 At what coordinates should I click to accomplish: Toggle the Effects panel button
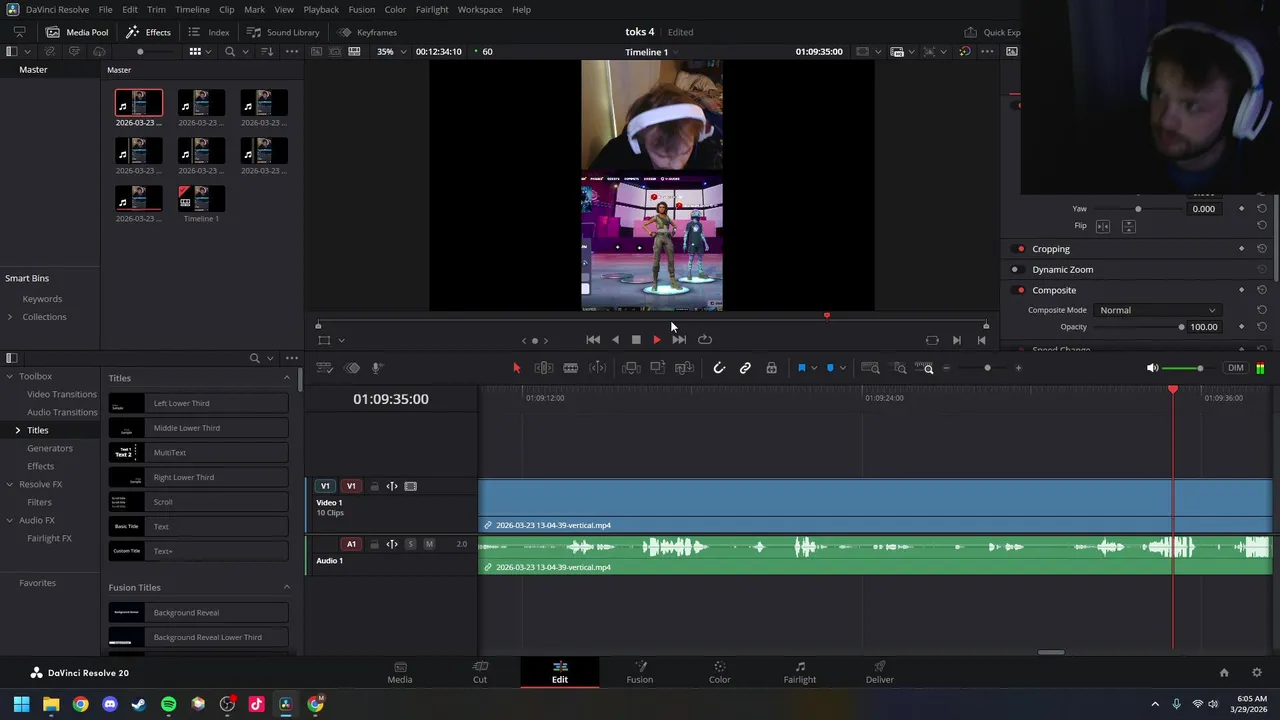click(x=148, y=32)
